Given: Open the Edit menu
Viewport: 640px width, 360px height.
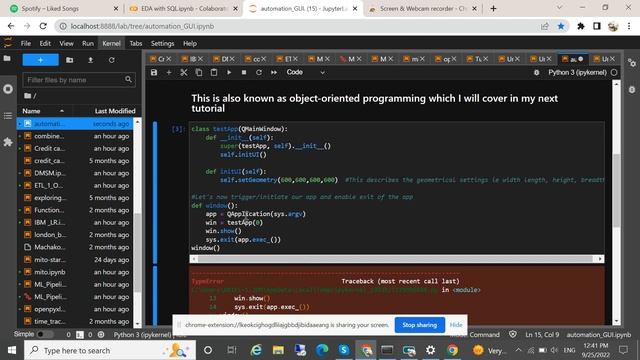Looking at the screenshot, I should point(45,43).
